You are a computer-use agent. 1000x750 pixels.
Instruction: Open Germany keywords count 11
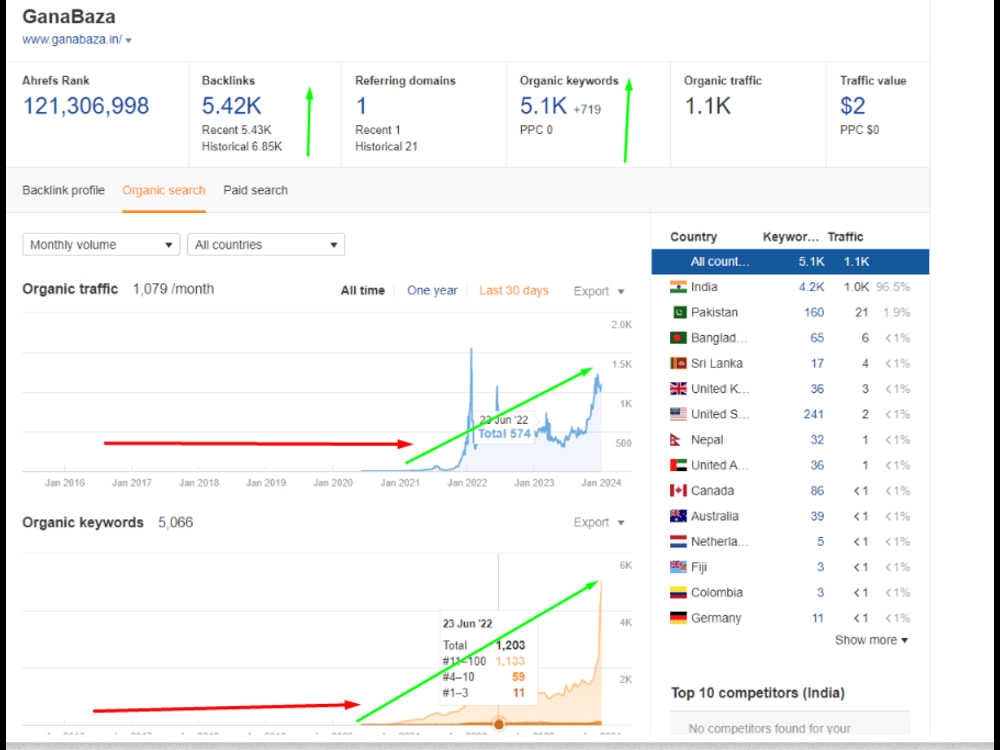point(818,618)
